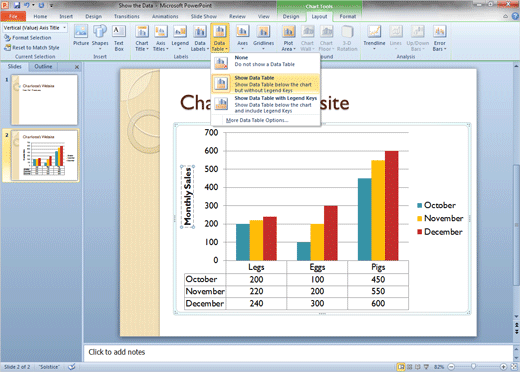Open the Axes options
Image resolution: width=520 pixels, height=372 pixels.
(x=242, y=37)
